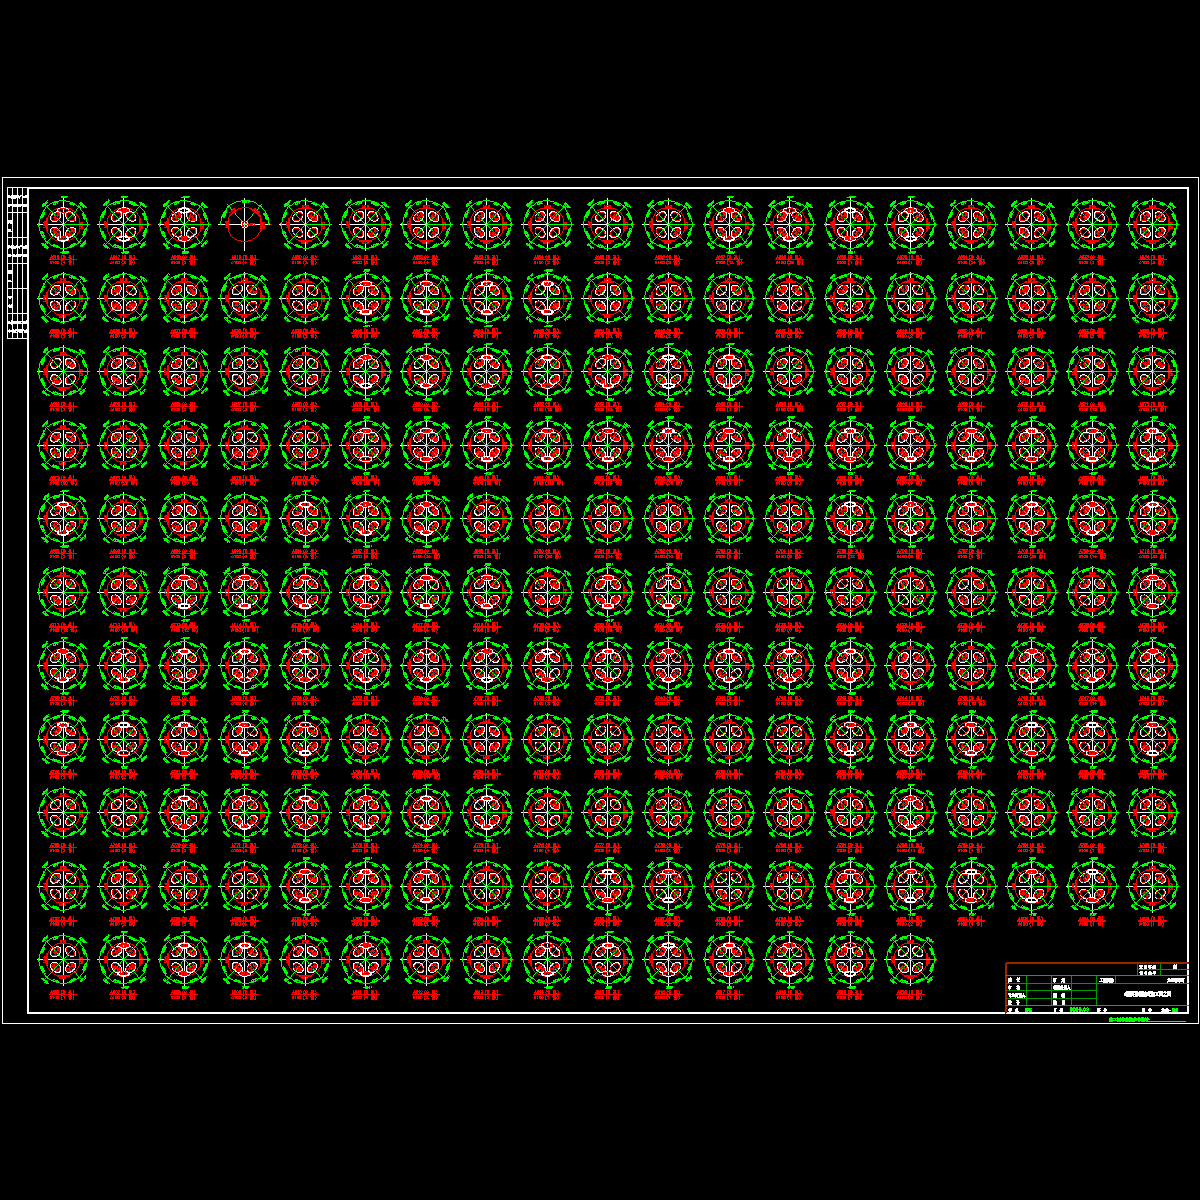Click the top-left section diagram in the grid
Viewport: 1200px width, 1200px height.
pos(63,223)
